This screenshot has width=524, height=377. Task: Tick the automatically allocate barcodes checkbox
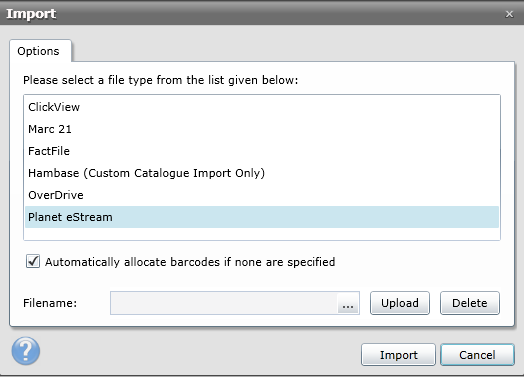click(x=33, y=261)
